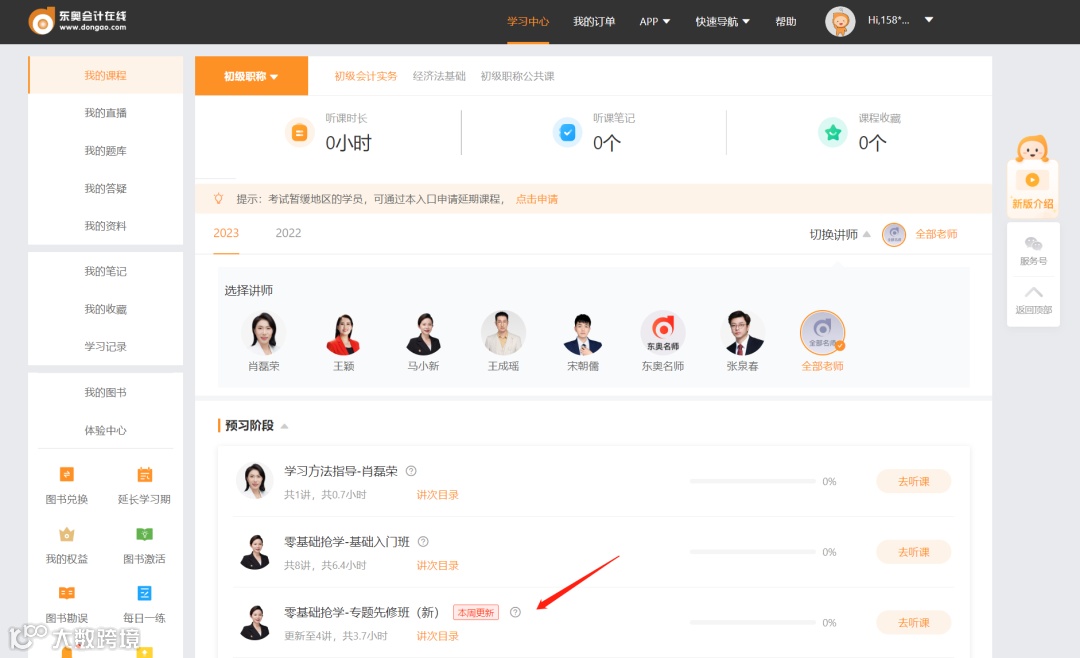The image size is (1080, 658).
Task: Open the user avatar in header
Action: [x=840, y=21]
